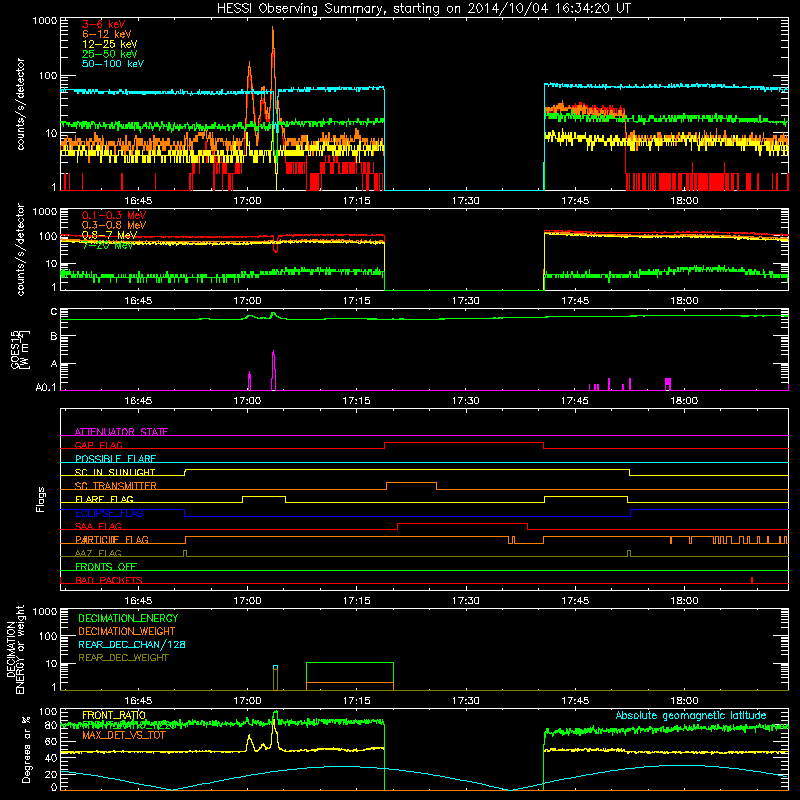Select the SC_TRANSMITTER flag label
This screenshot has height=800, width=800.
point(115,486)
